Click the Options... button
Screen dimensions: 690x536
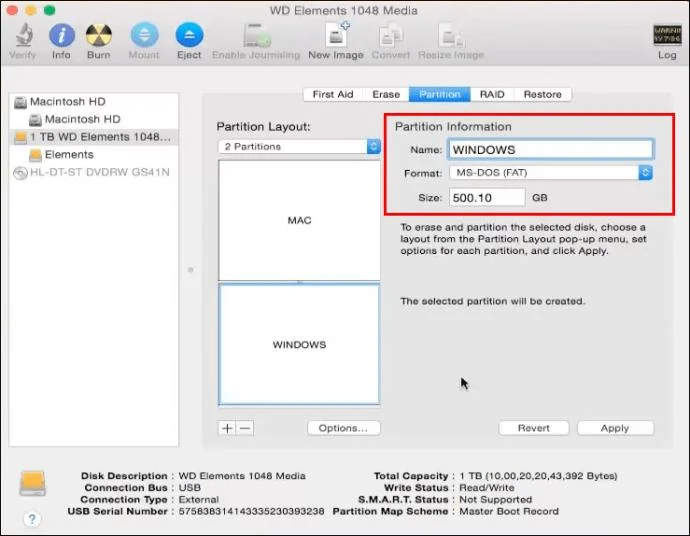coord(344,428)
